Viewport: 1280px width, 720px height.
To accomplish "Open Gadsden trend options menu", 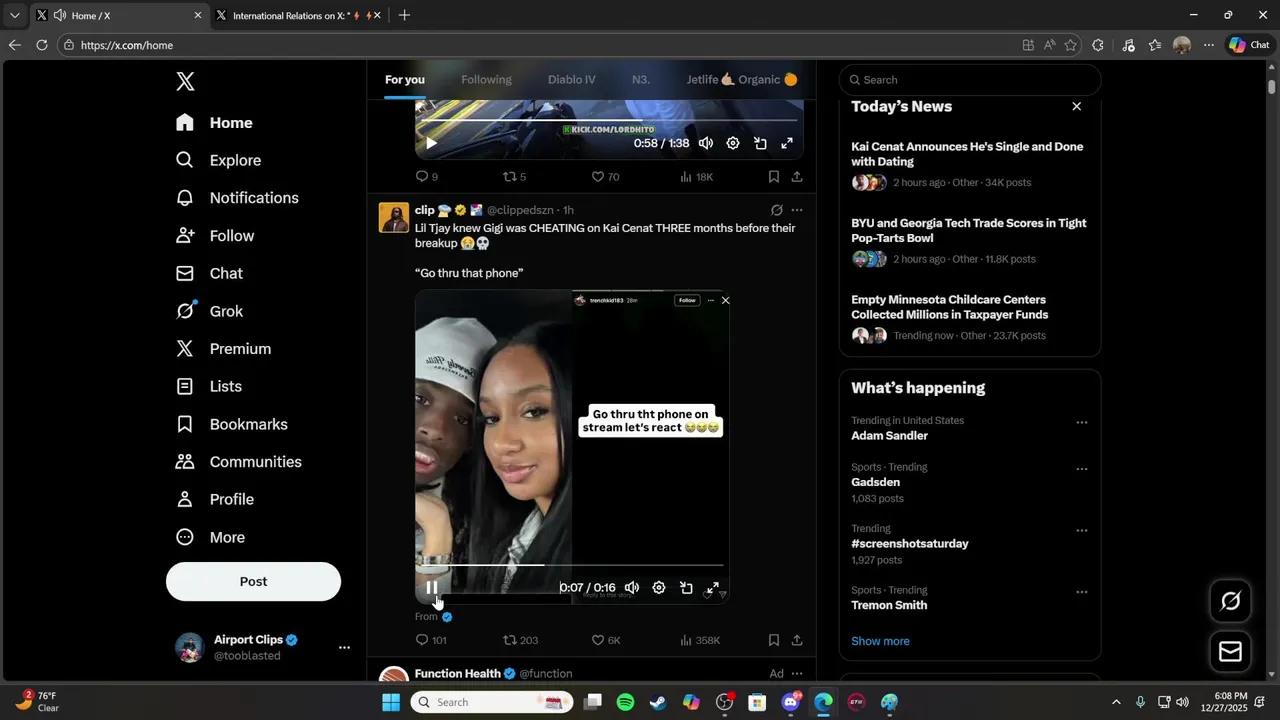I will tap(1081, 469).
